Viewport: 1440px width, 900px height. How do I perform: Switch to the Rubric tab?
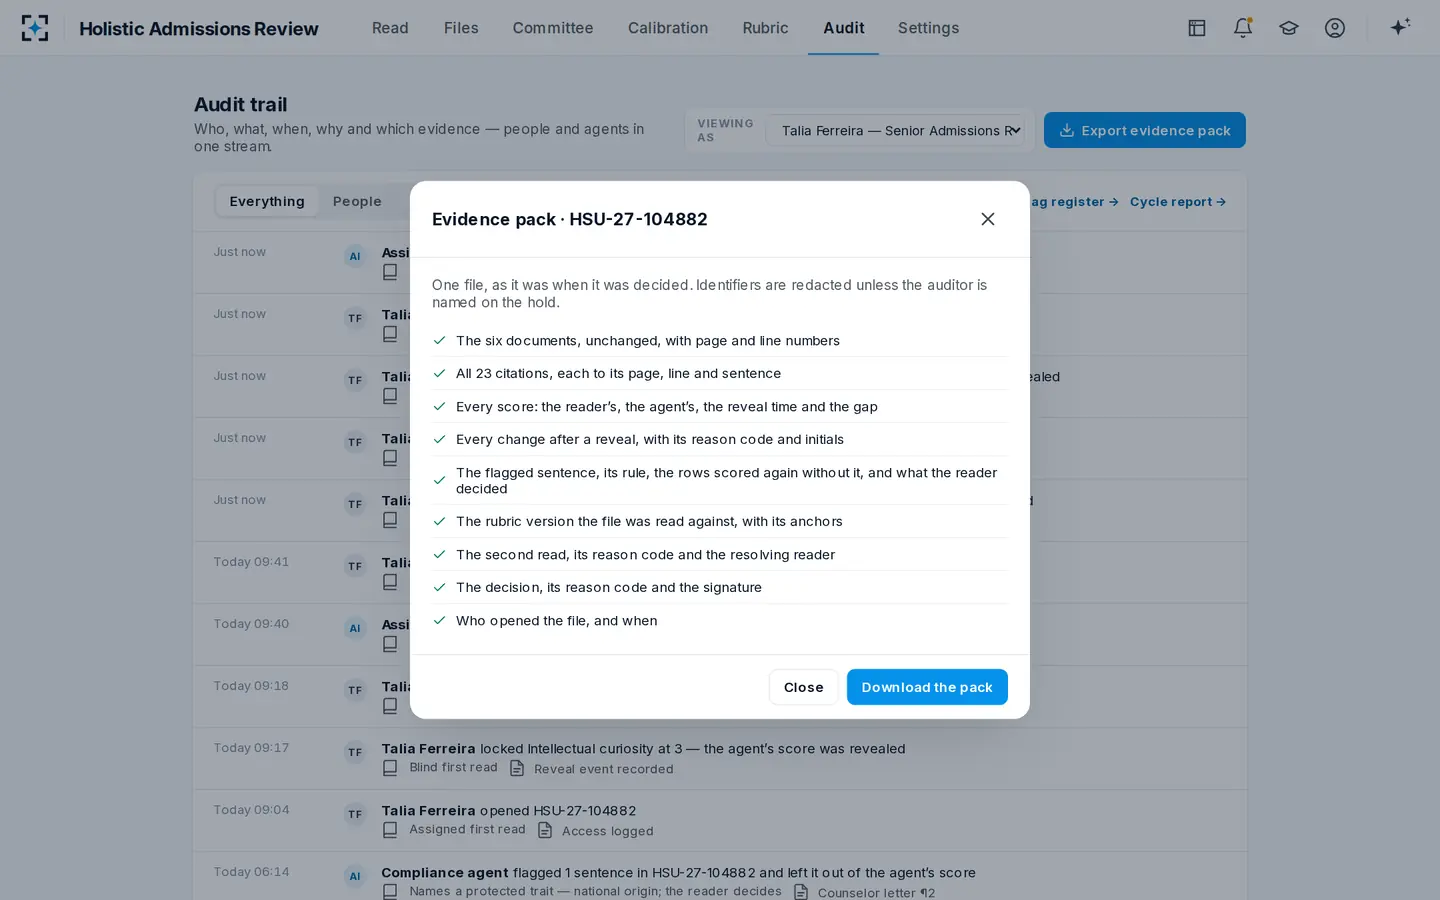pos(765,28)
